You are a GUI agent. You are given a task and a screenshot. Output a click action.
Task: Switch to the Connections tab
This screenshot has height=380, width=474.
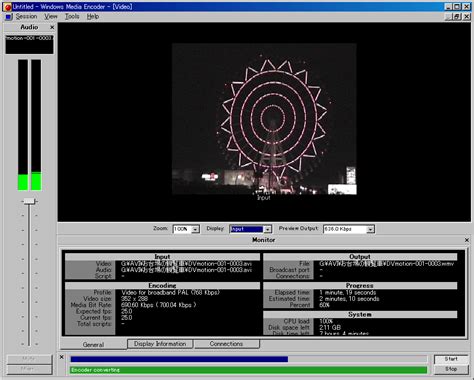pyautogui.click(x=226, y=344)
